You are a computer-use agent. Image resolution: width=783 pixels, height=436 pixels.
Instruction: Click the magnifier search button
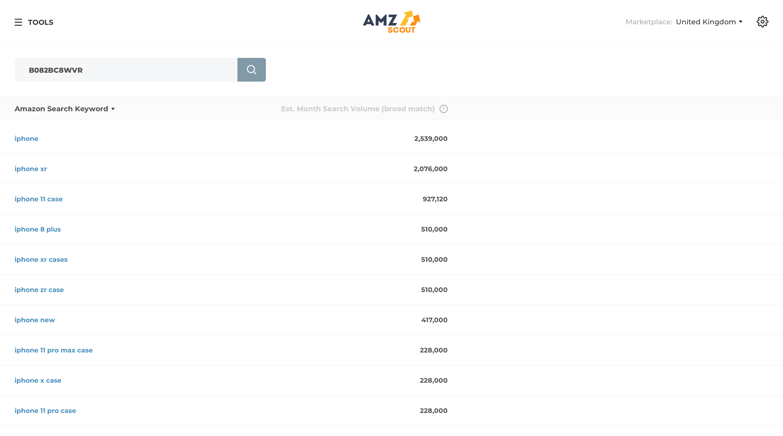coord(251,69)
